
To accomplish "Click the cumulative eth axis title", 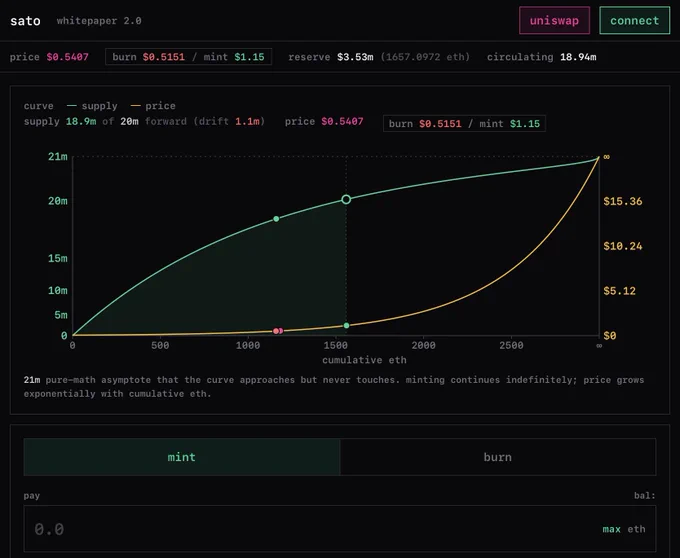I will coord(364,360).
